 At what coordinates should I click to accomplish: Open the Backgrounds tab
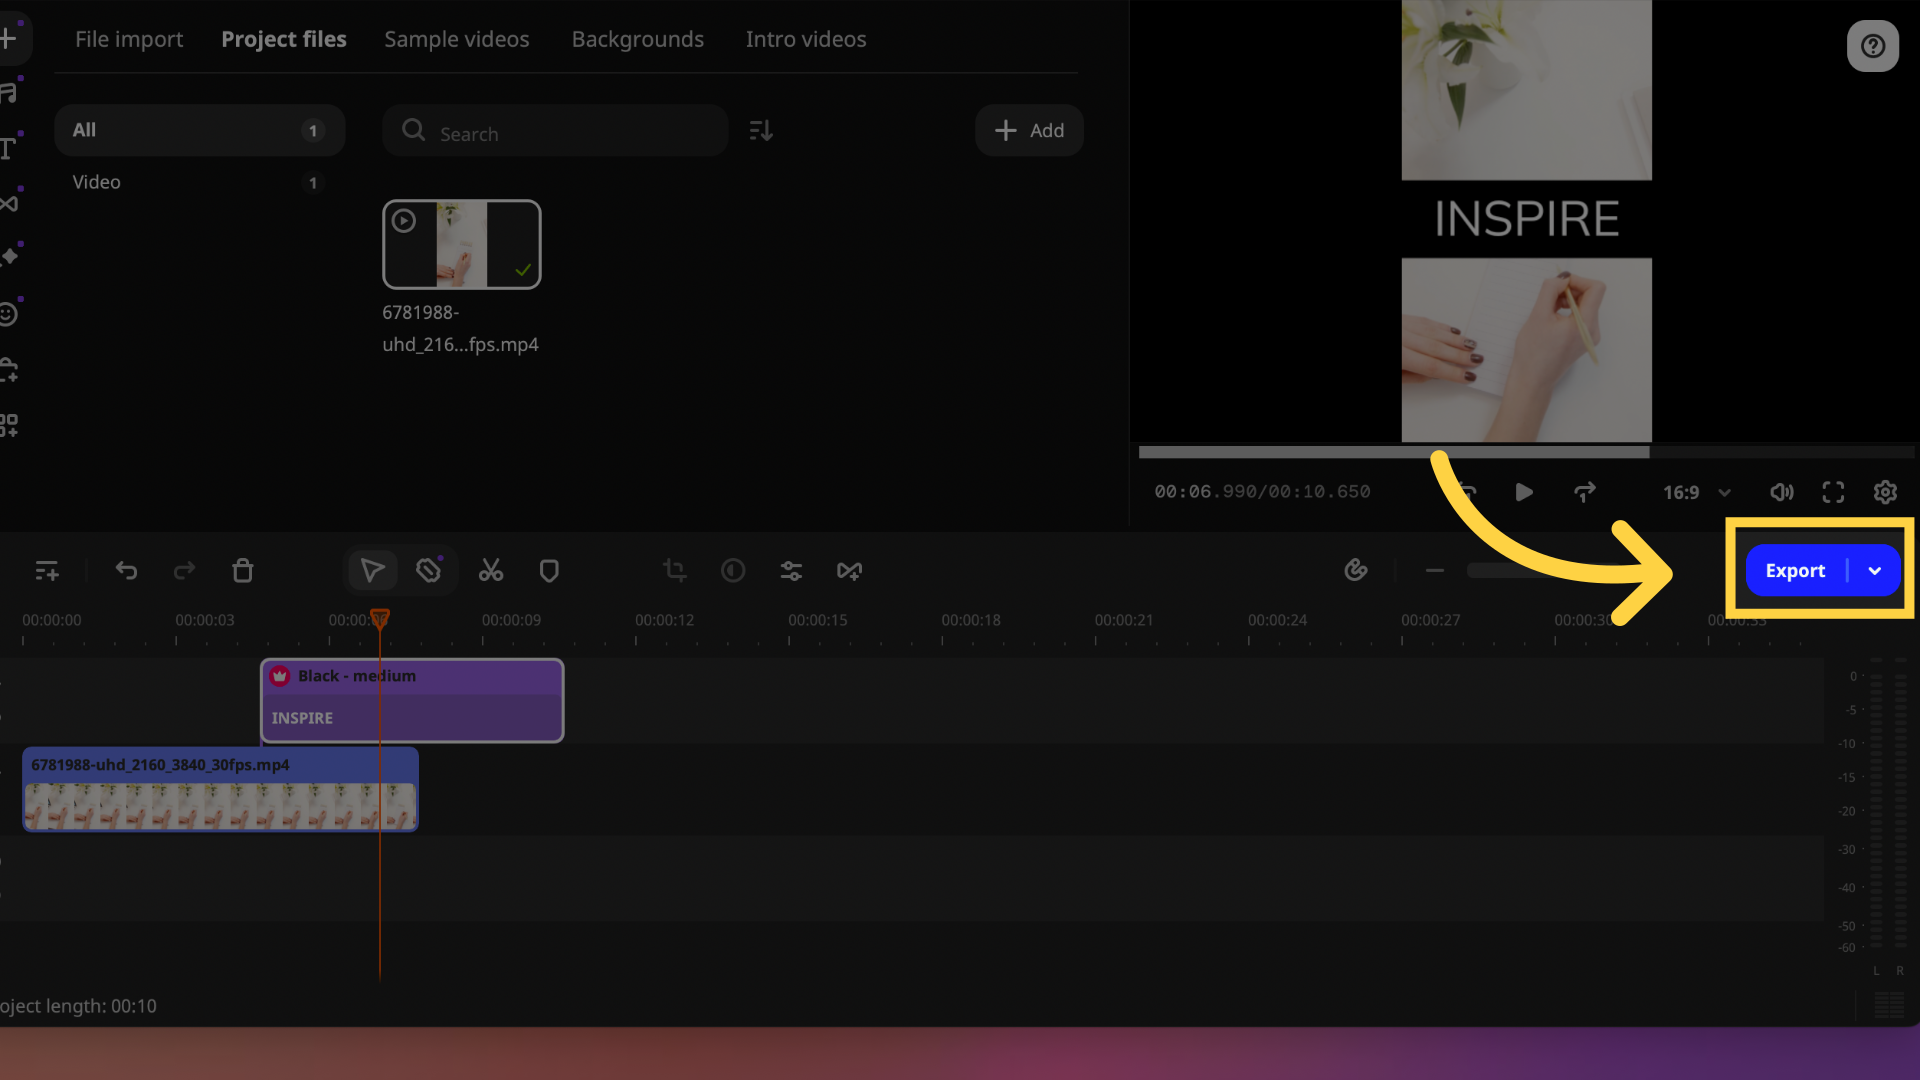(x=638, y=39)
